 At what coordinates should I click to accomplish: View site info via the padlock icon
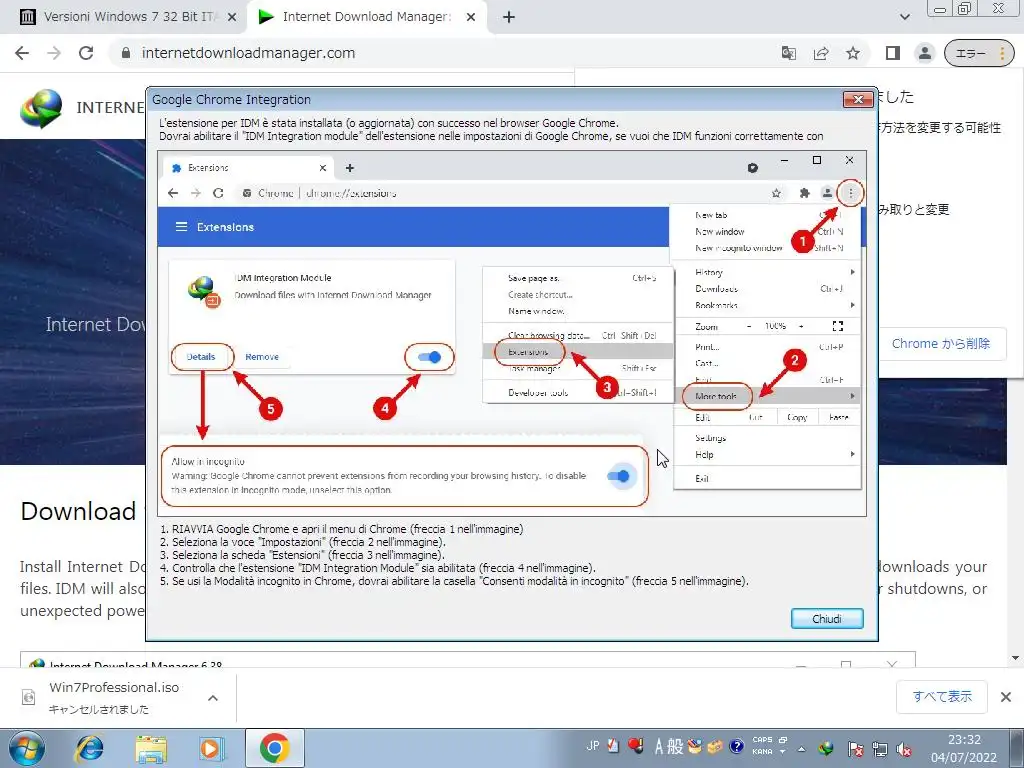pyautogui.click(x=126, y=53)
